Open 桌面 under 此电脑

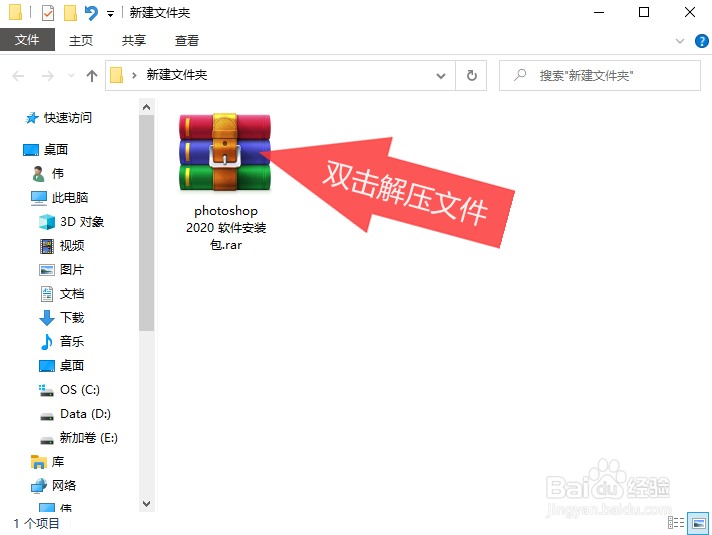pyautogui.click(x=72, y=366)
